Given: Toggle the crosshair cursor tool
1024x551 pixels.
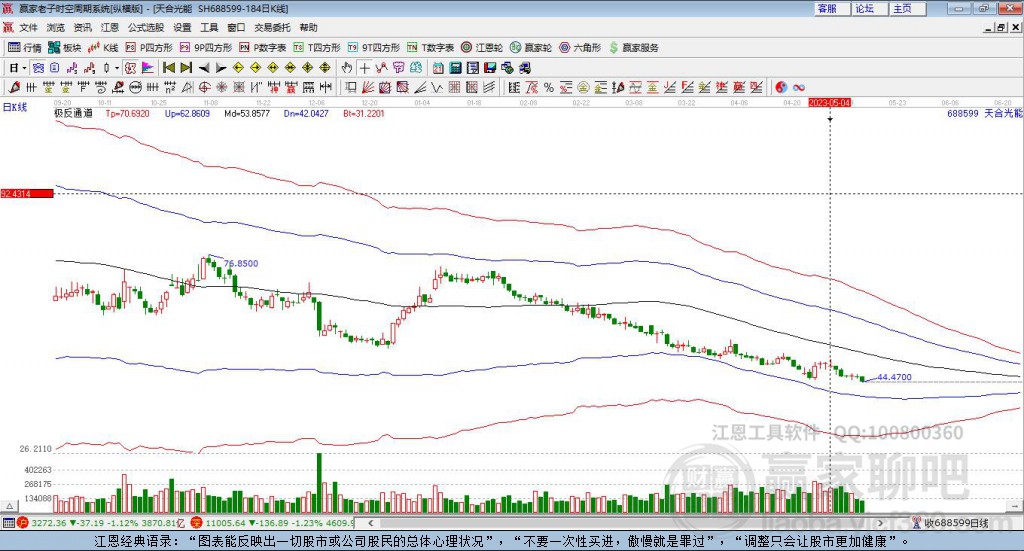Looking at the screenshot, I should pyautogui.click(x=364, y=68).
